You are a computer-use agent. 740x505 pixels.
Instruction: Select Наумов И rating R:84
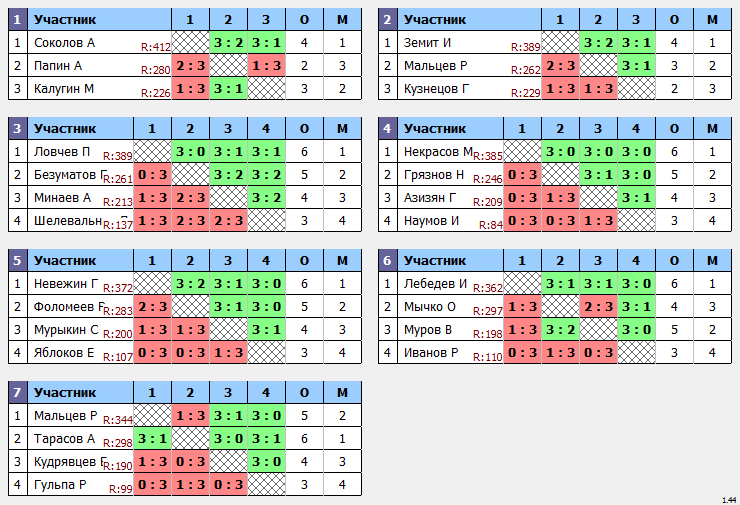coord(491,225)
